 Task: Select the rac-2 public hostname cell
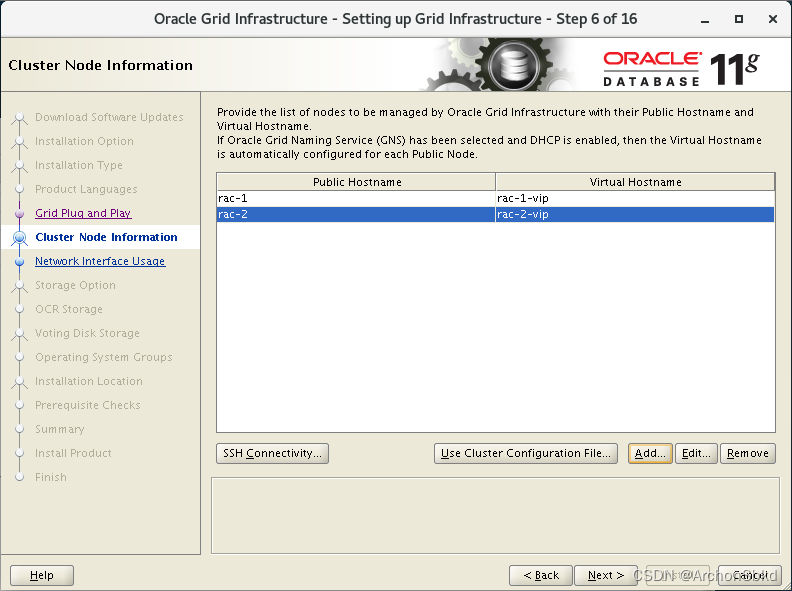356,214
